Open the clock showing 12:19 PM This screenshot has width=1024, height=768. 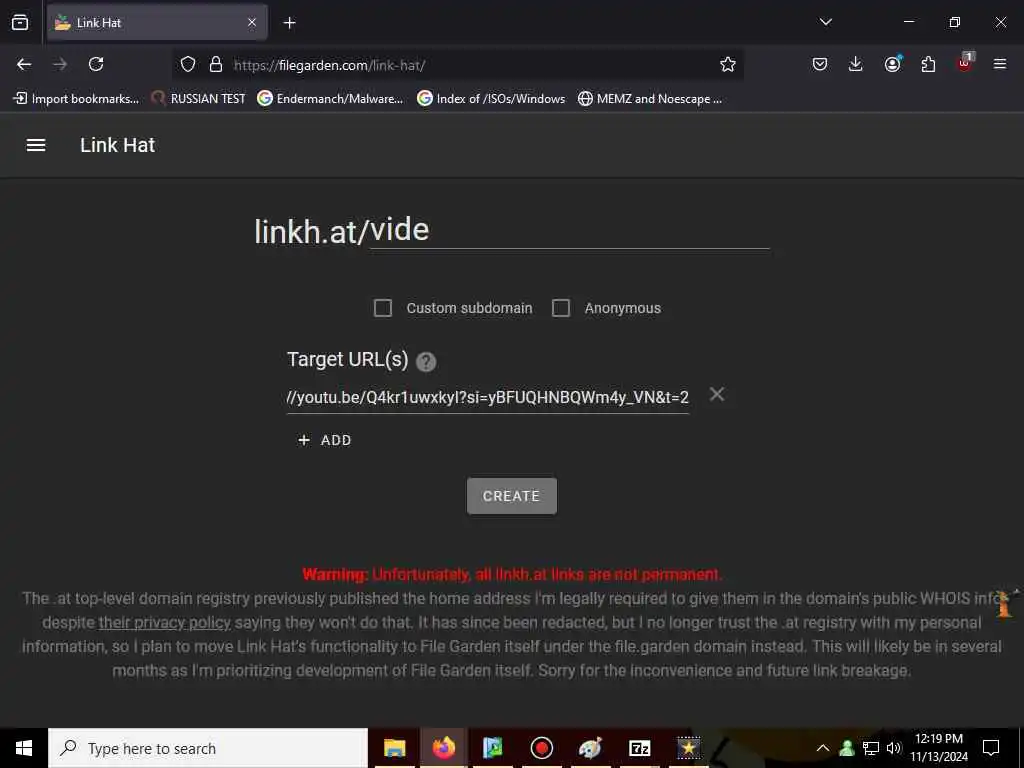(x=939, y=748)
